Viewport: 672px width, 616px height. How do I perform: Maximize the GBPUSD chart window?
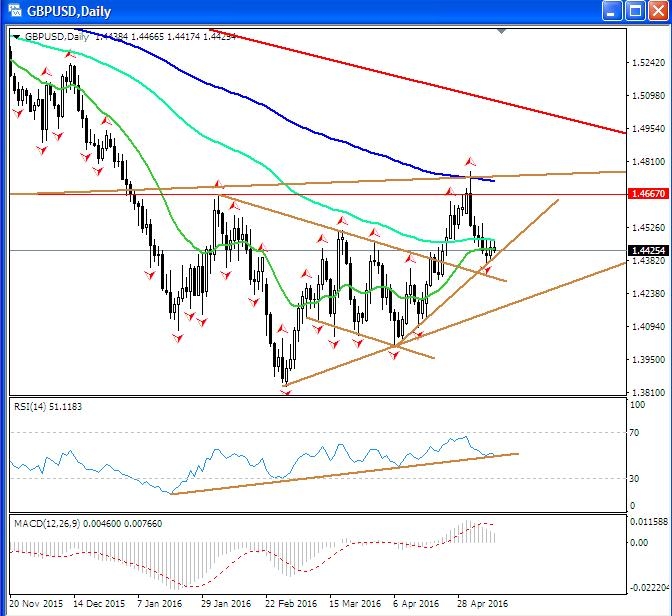635,12
